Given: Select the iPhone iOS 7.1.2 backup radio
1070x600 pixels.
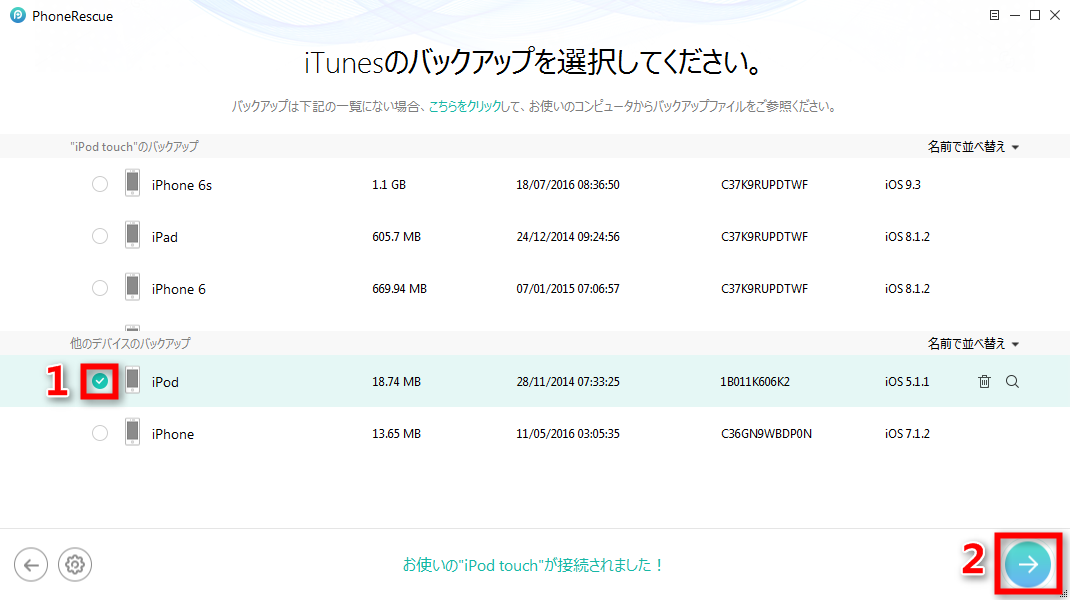Looking at the screenshot, I should tap(100, 433).
